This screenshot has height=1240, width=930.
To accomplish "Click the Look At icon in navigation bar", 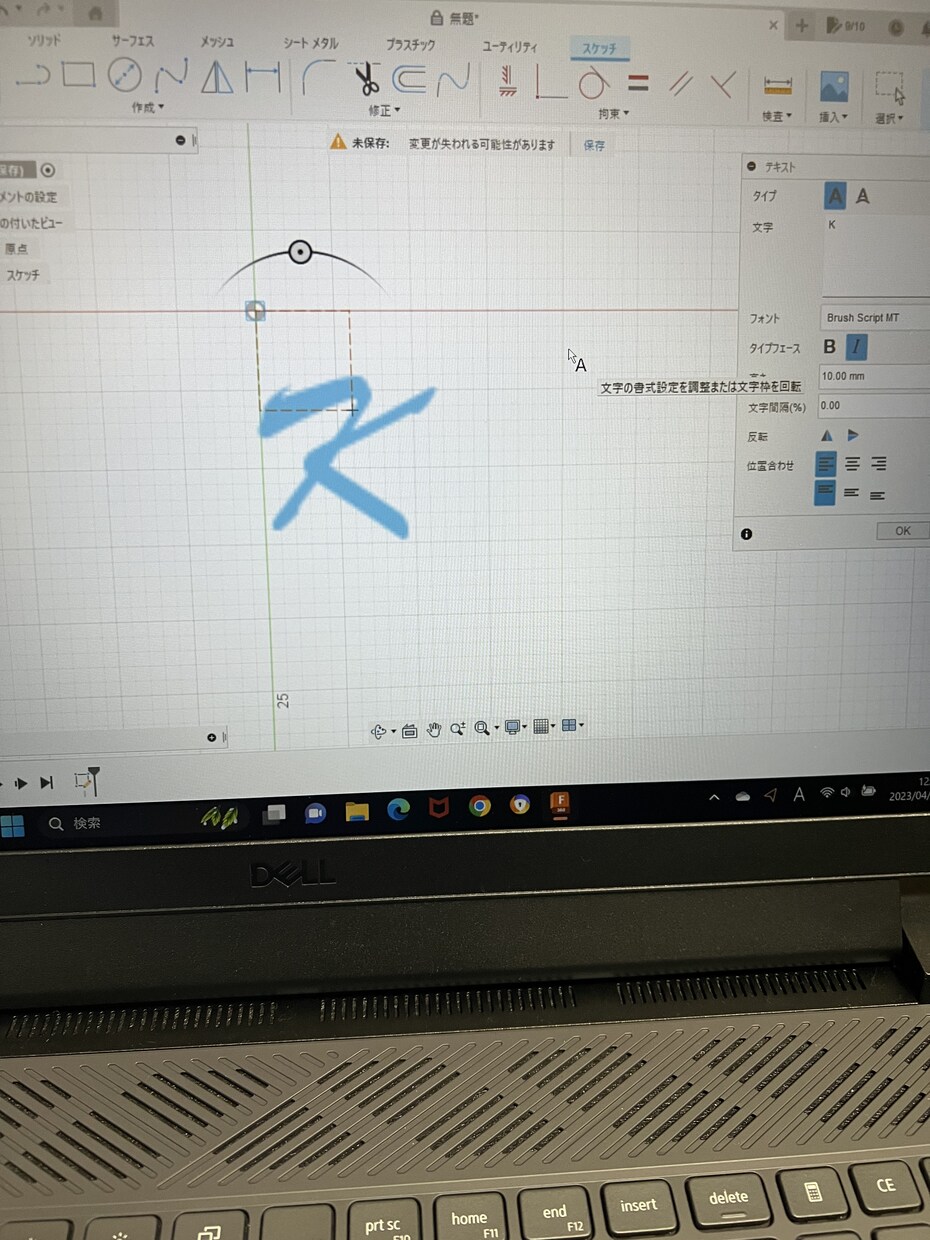I will point(410,731).
